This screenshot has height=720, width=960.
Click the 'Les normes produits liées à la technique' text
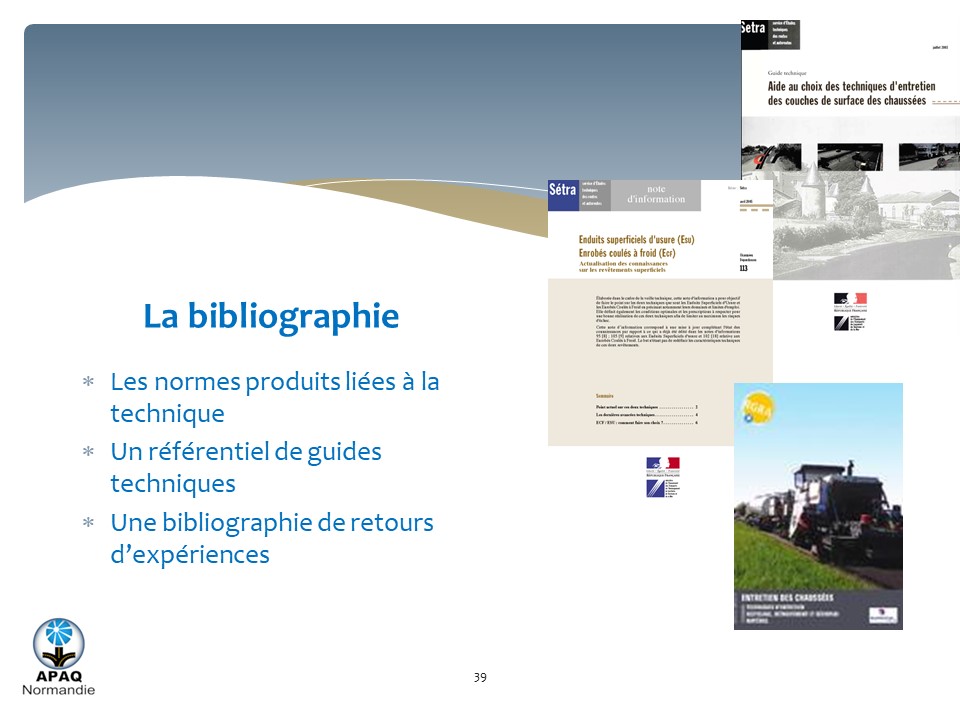(x=274, y=397)
